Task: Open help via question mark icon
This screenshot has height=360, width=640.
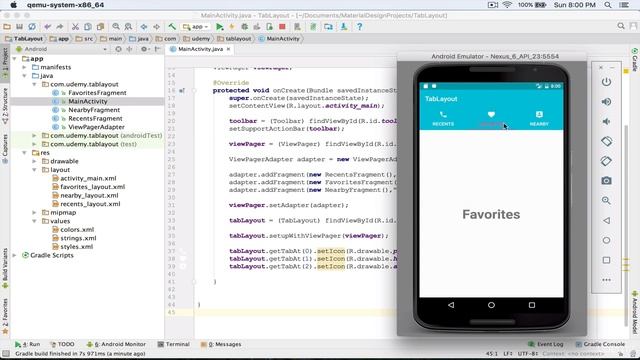Action: click(x=359, y=27)
